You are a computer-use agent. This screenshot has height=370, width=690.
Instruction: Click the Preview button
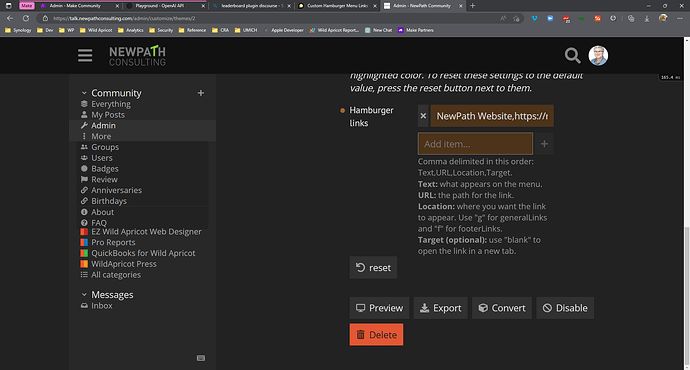(379, 308)
